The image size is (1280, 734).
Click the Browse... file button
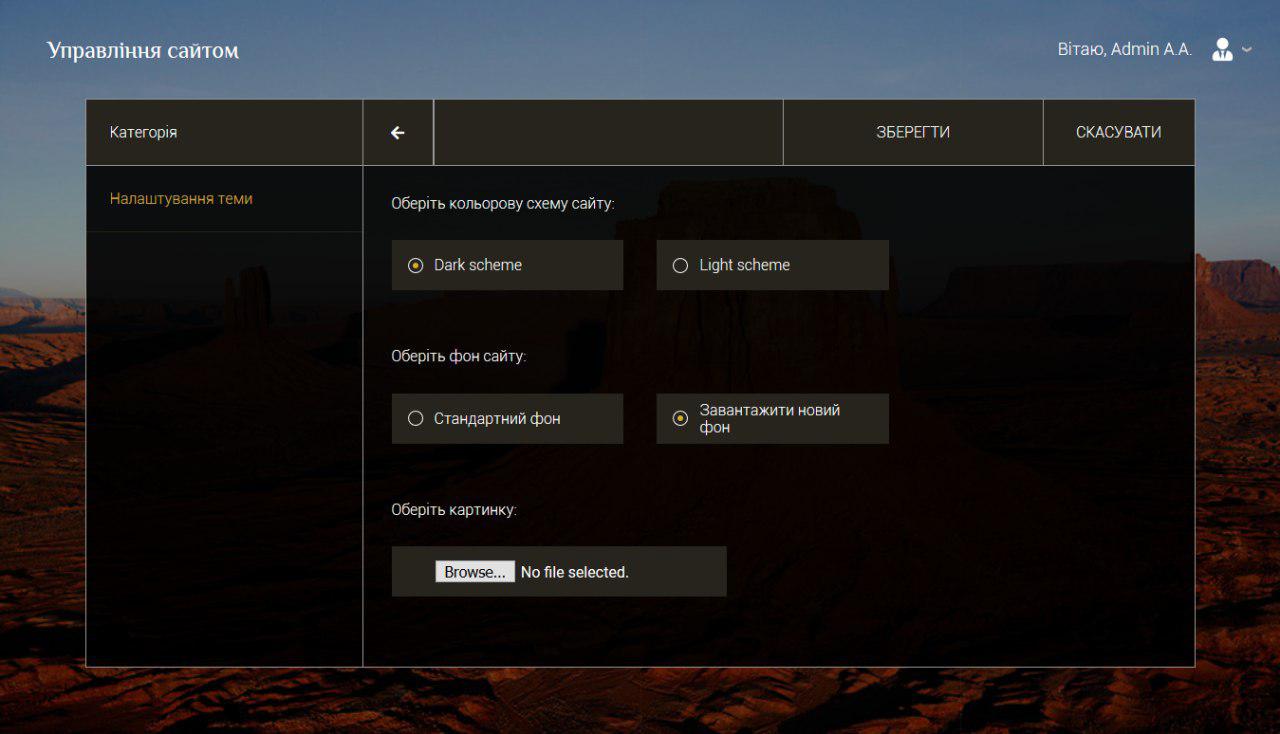pyautogui.click(x=475, y=572)
